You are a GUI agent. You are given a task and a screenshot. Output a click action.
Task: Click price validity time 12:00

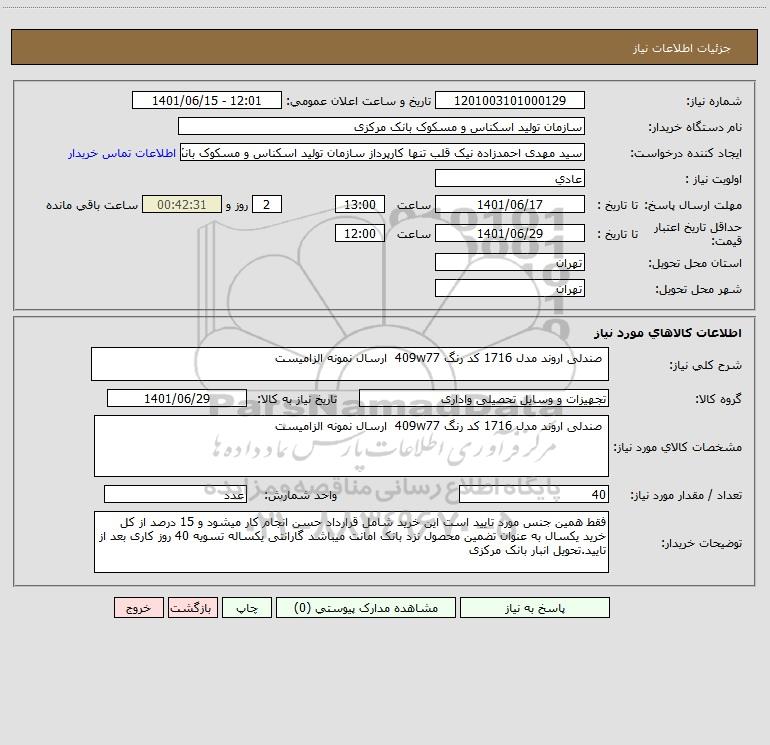tap(359, 233)
